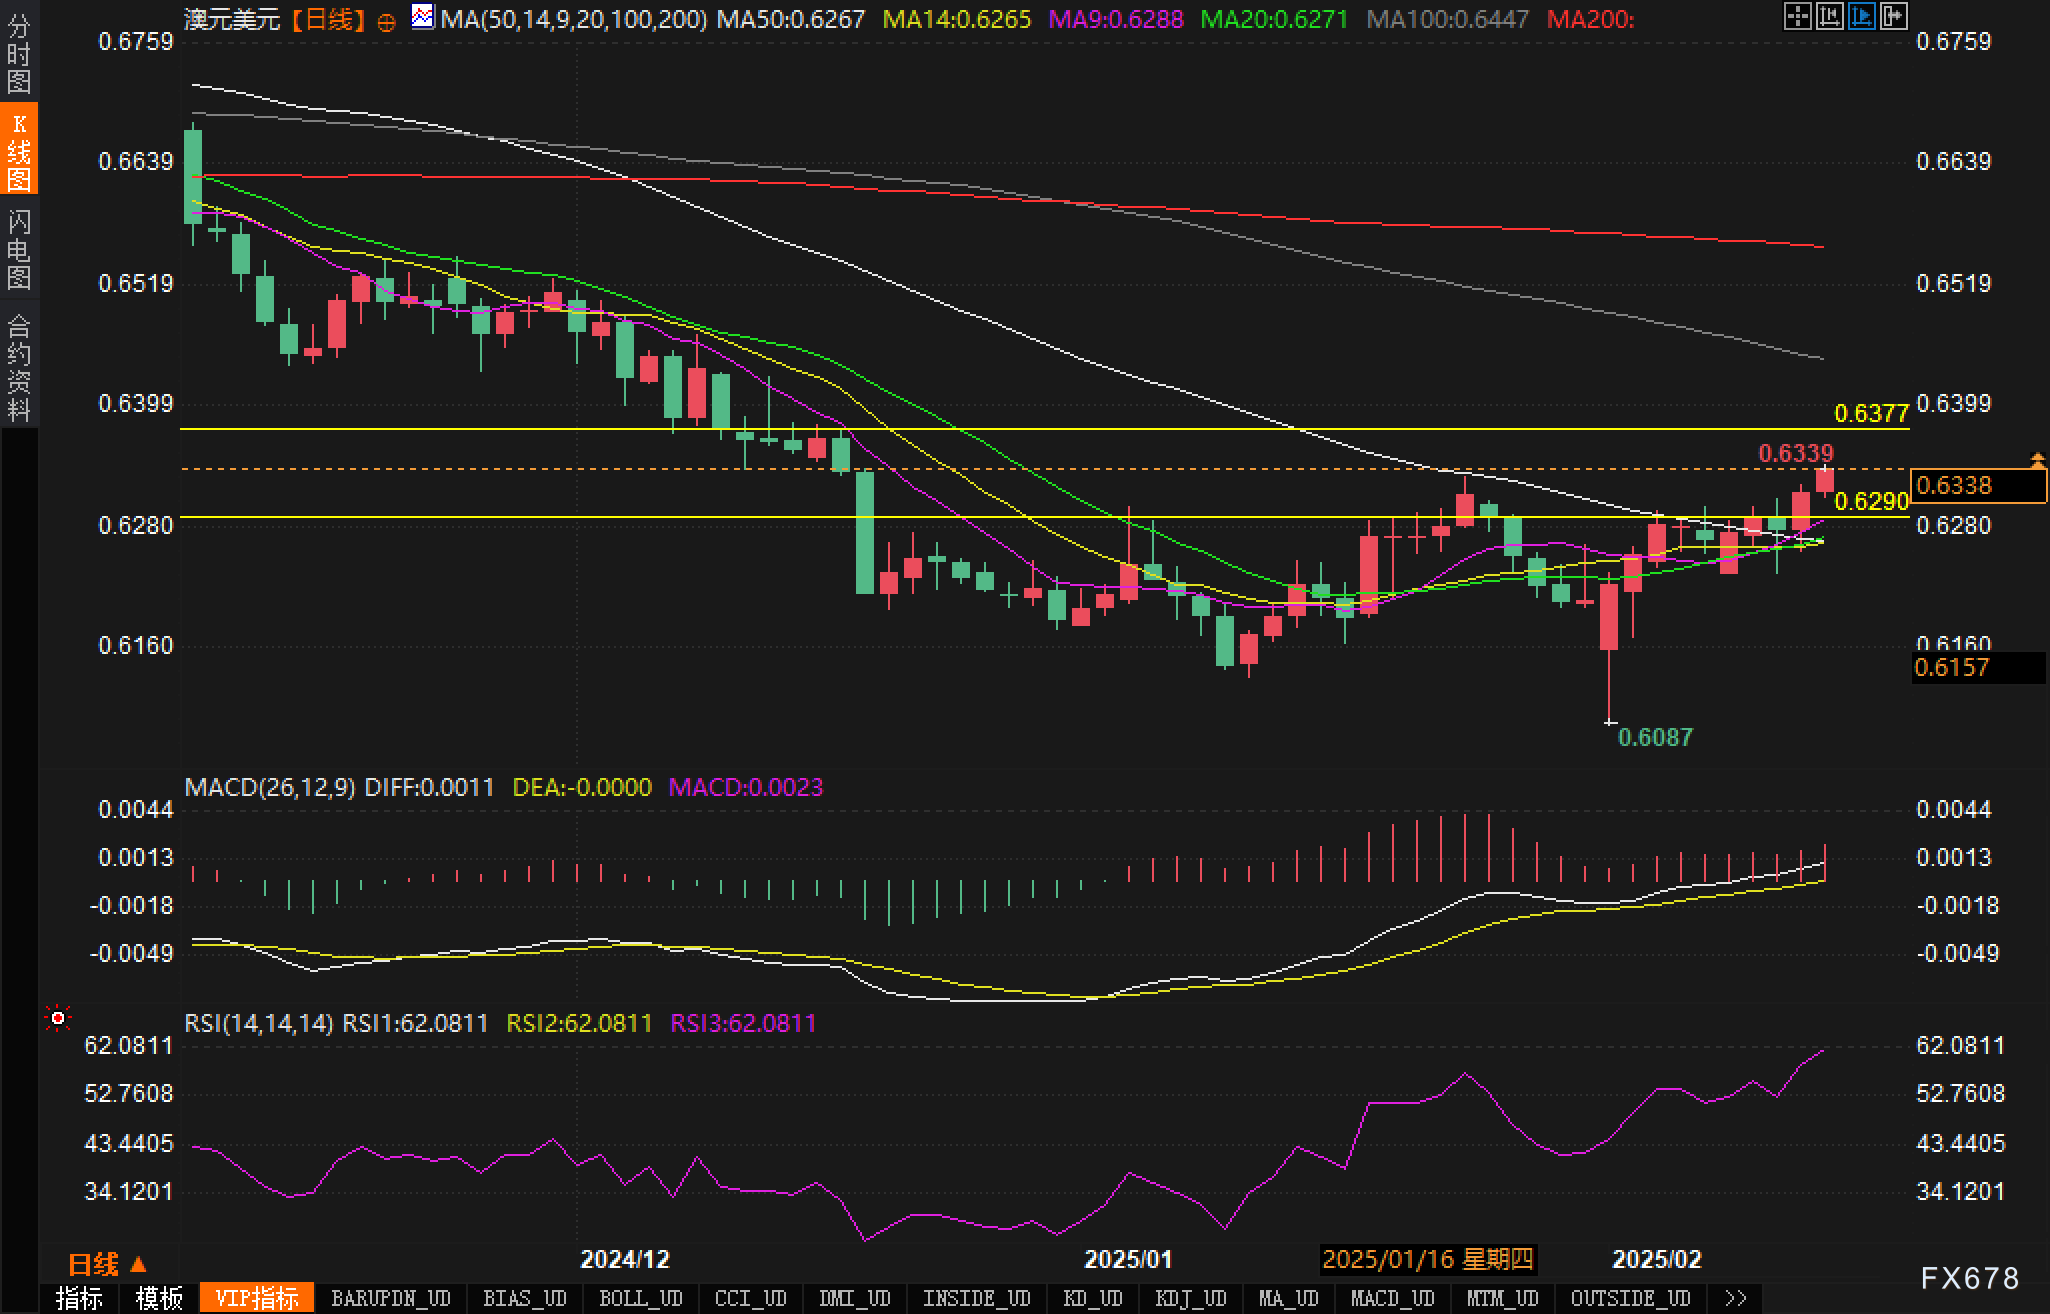
Task: Expand more indicators with the >> arrow
Action: point(1736,1298)
